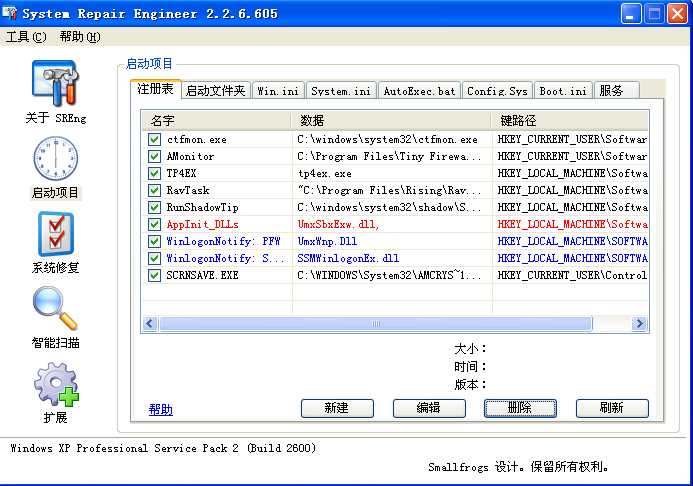Open the 系统修复 checklist icon

pos(56,234)
